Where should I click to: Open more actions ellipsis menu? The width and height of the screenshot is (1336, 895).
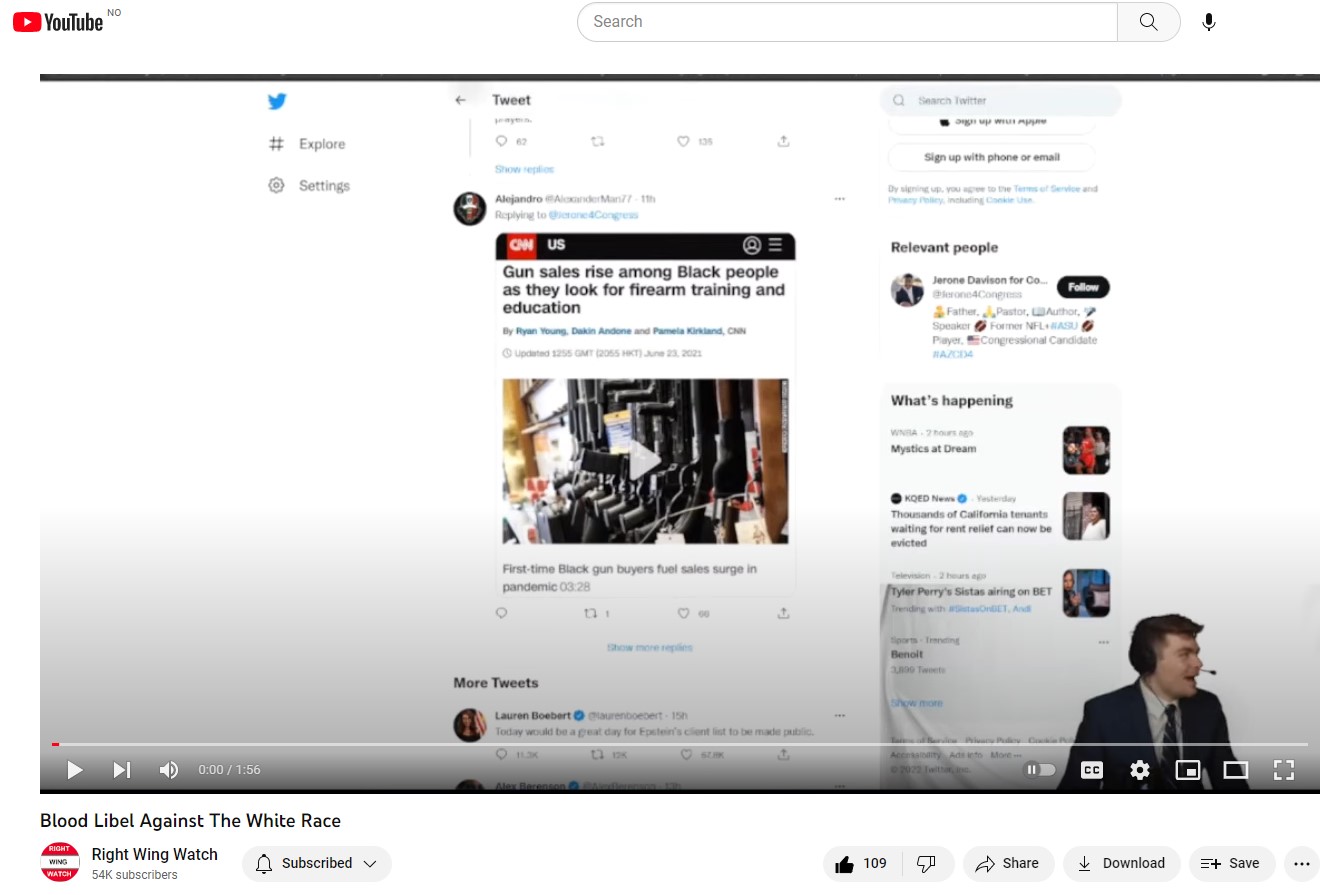1301,864
